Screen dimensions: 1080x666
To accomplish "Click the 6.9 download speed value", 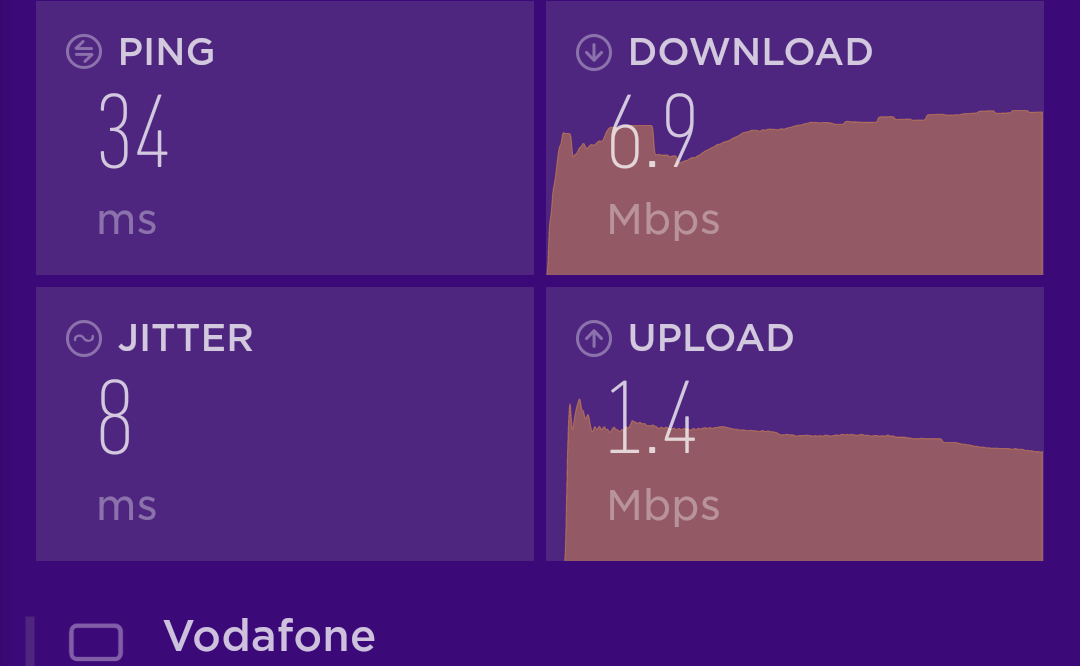I will click(x=652, y=132).
